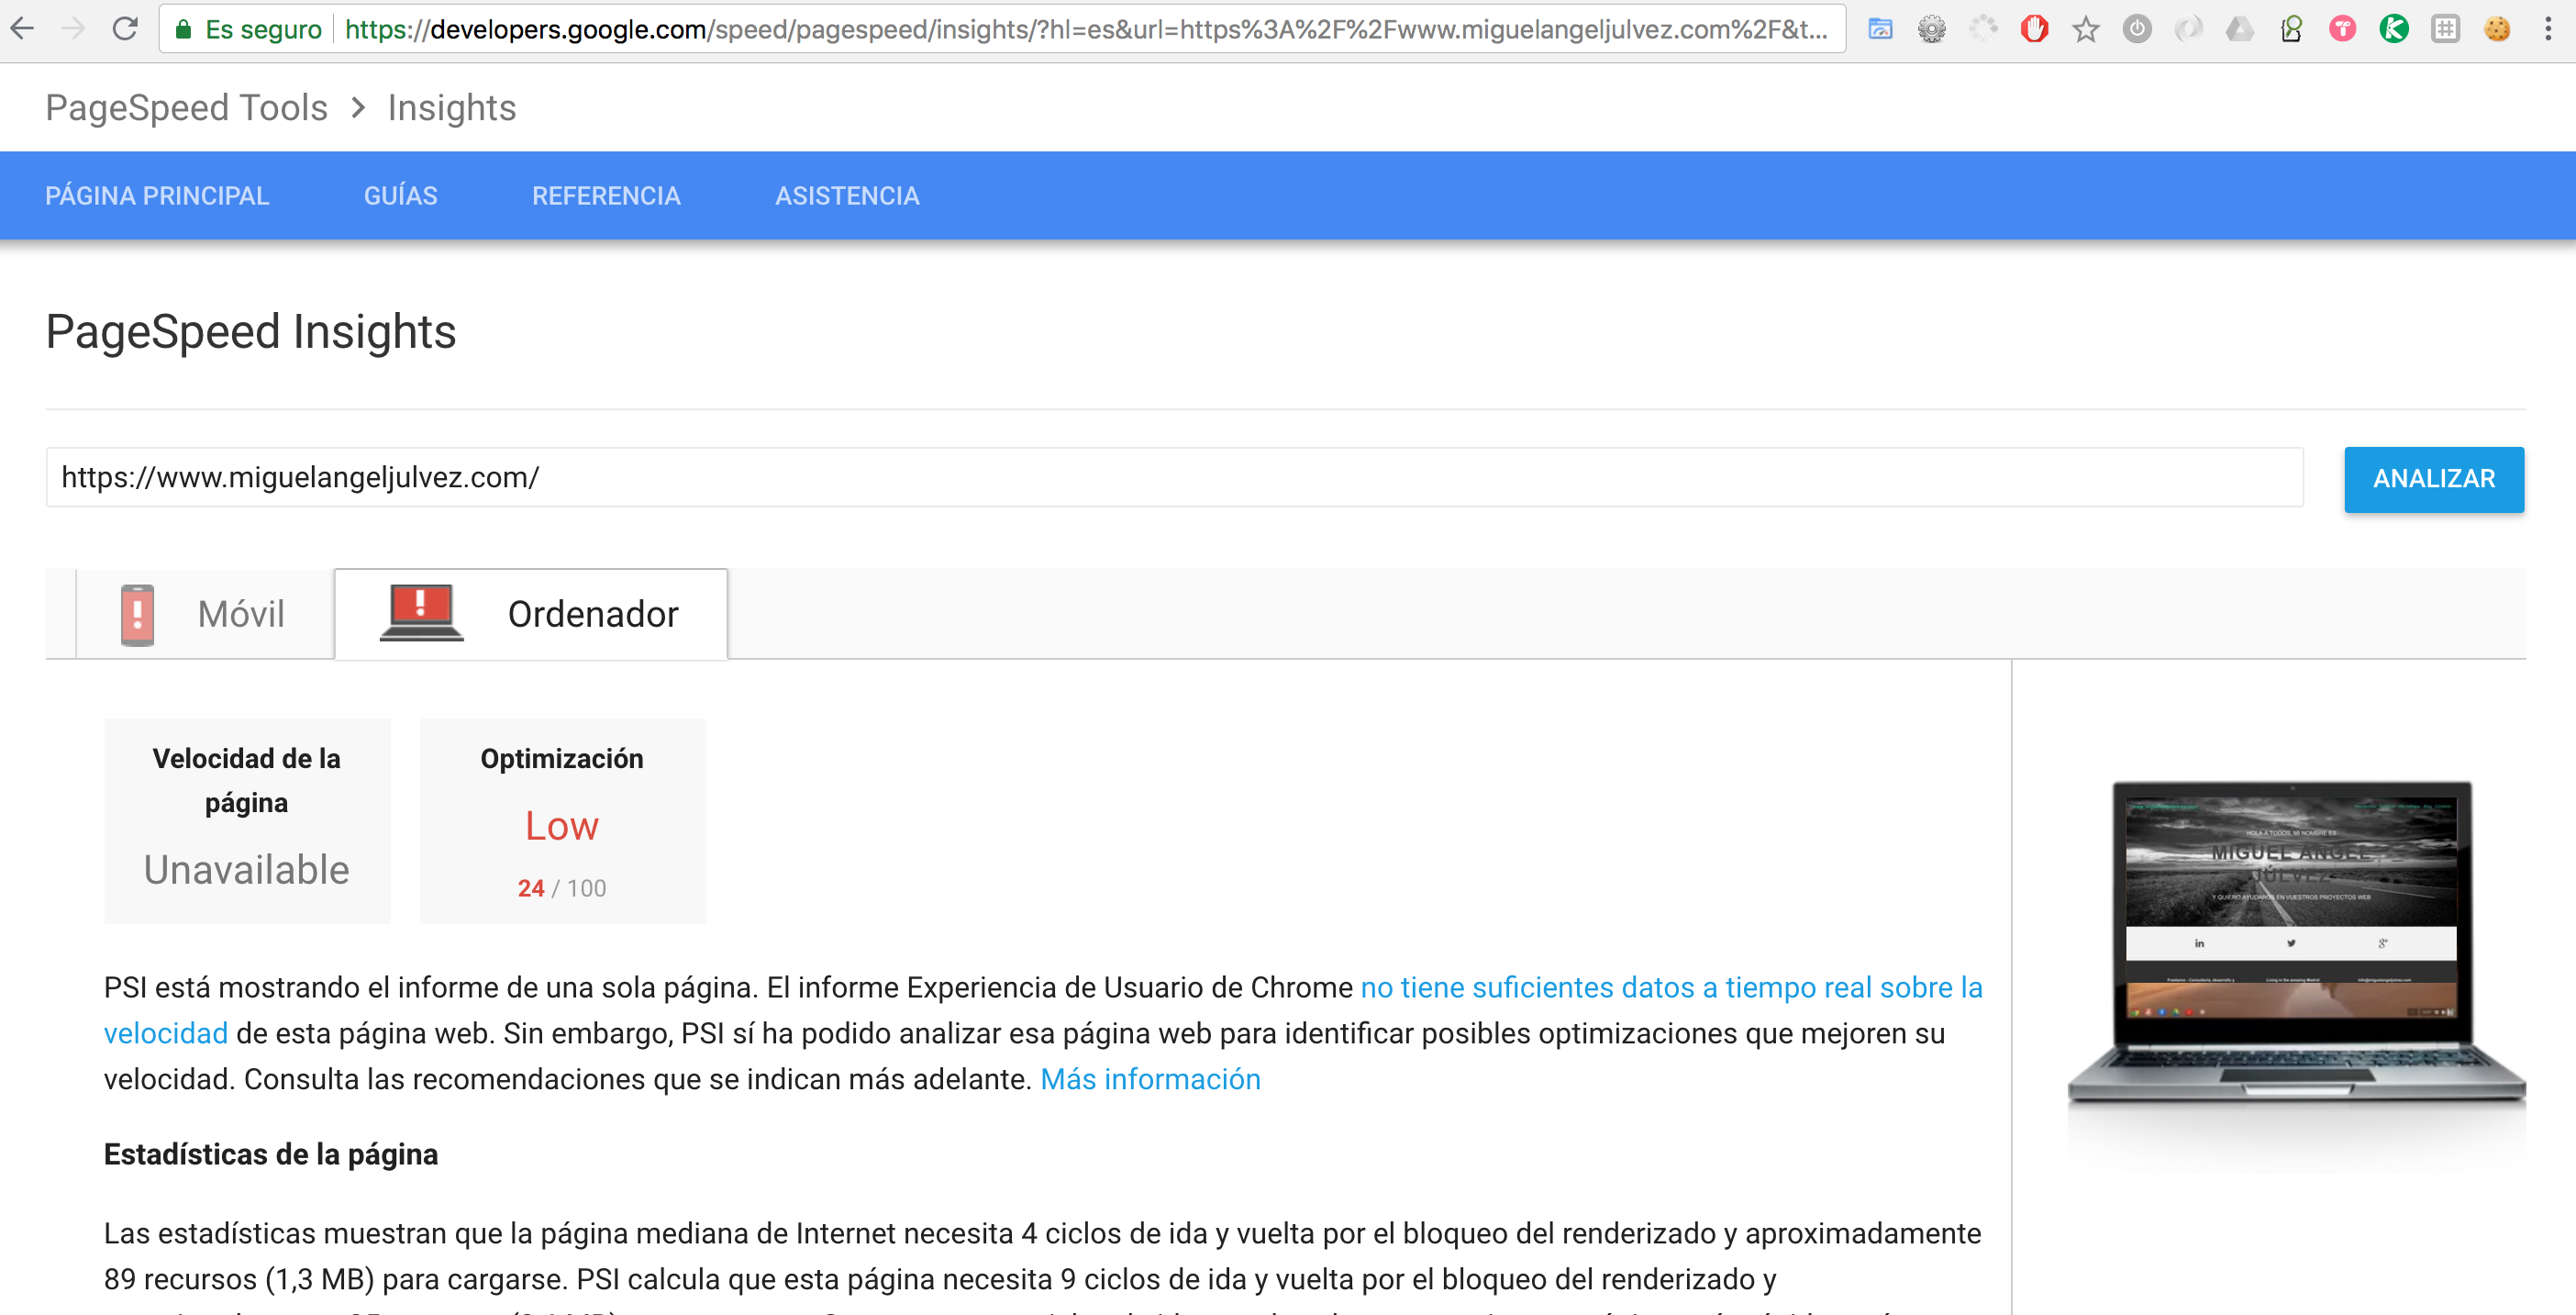Click the gray hash grid extension icon
Screen dimensions: 2576x1315
tap(2446, 29)
